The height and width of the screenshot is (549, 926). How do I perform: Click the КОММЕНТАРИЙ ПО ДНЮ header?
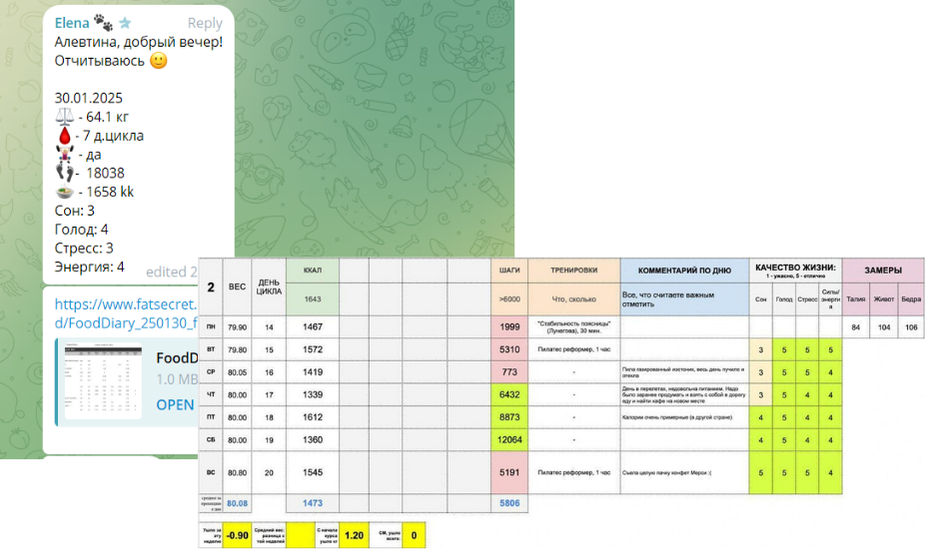pos(683,270)
